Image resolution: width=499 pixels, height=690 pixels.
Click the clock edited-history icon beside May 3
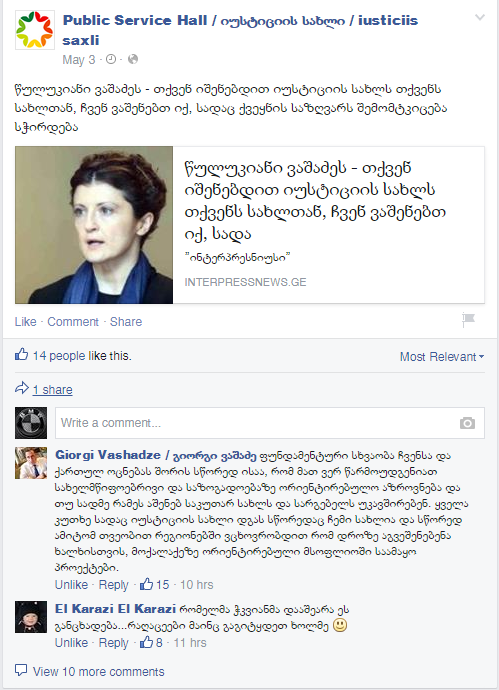point(111,59)
